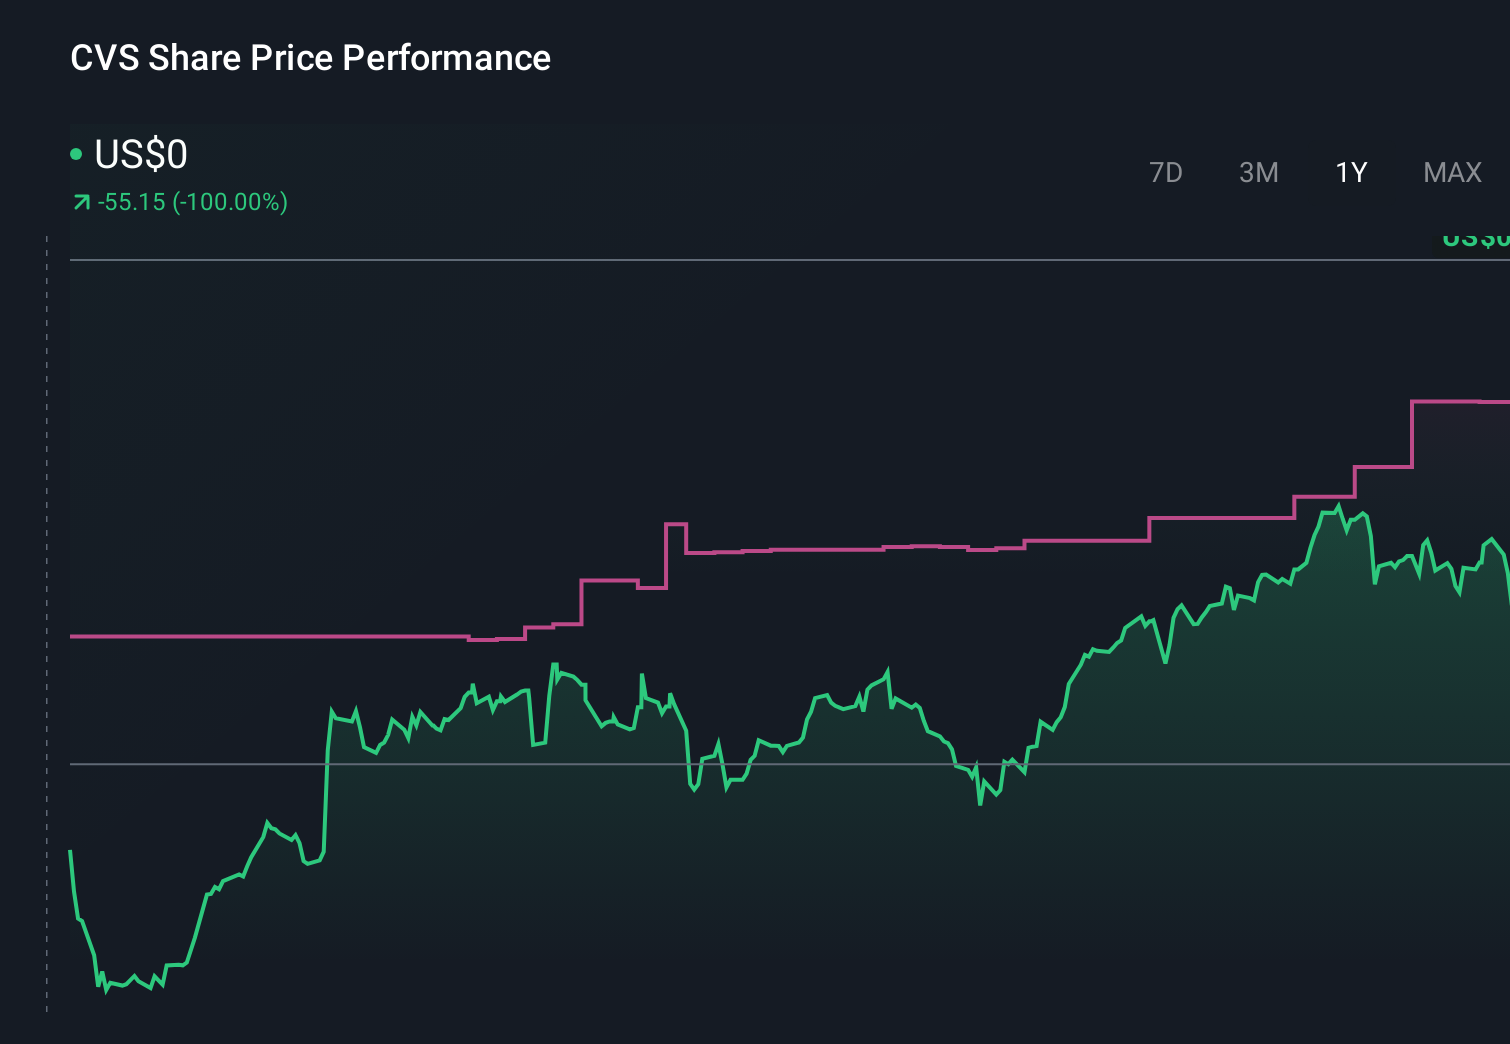Collapse the pink line's highest step segment
Viewport: 1510px width, 1044px height.
[1460, 400]
